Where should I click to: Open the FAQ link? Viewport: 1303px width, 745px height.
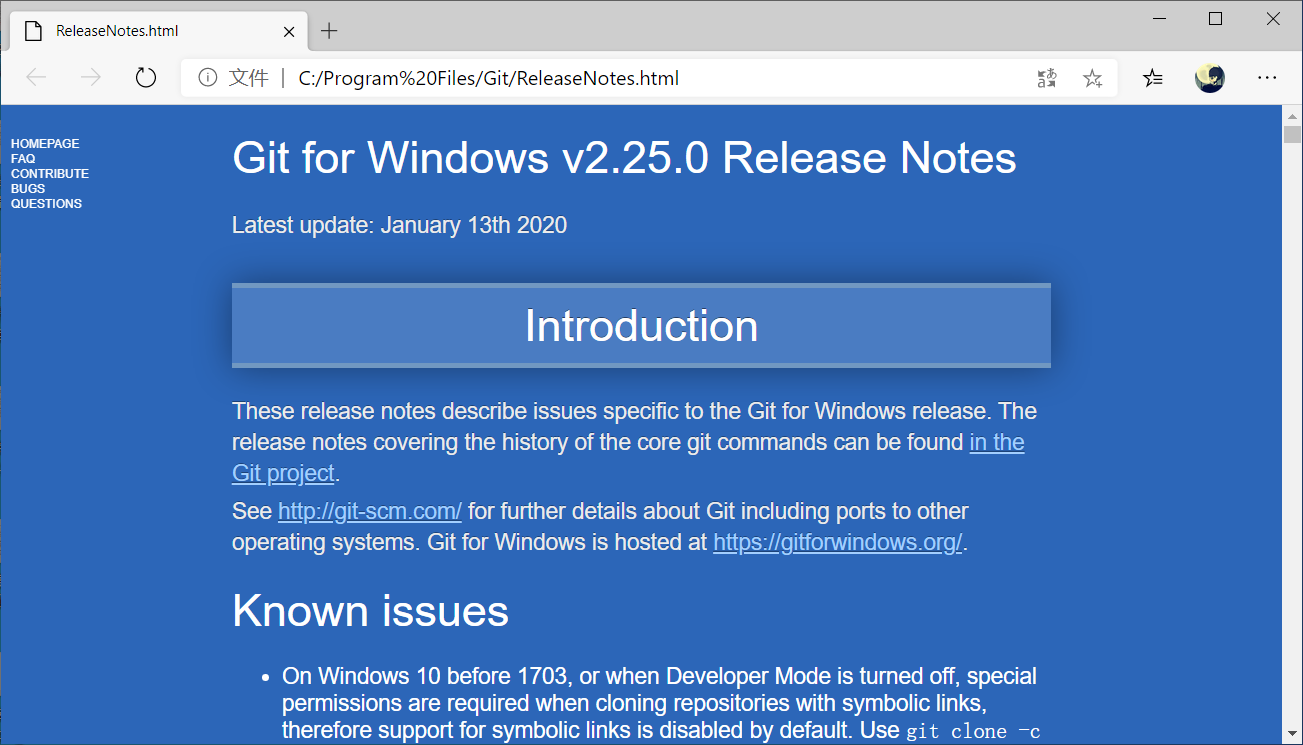22,158
